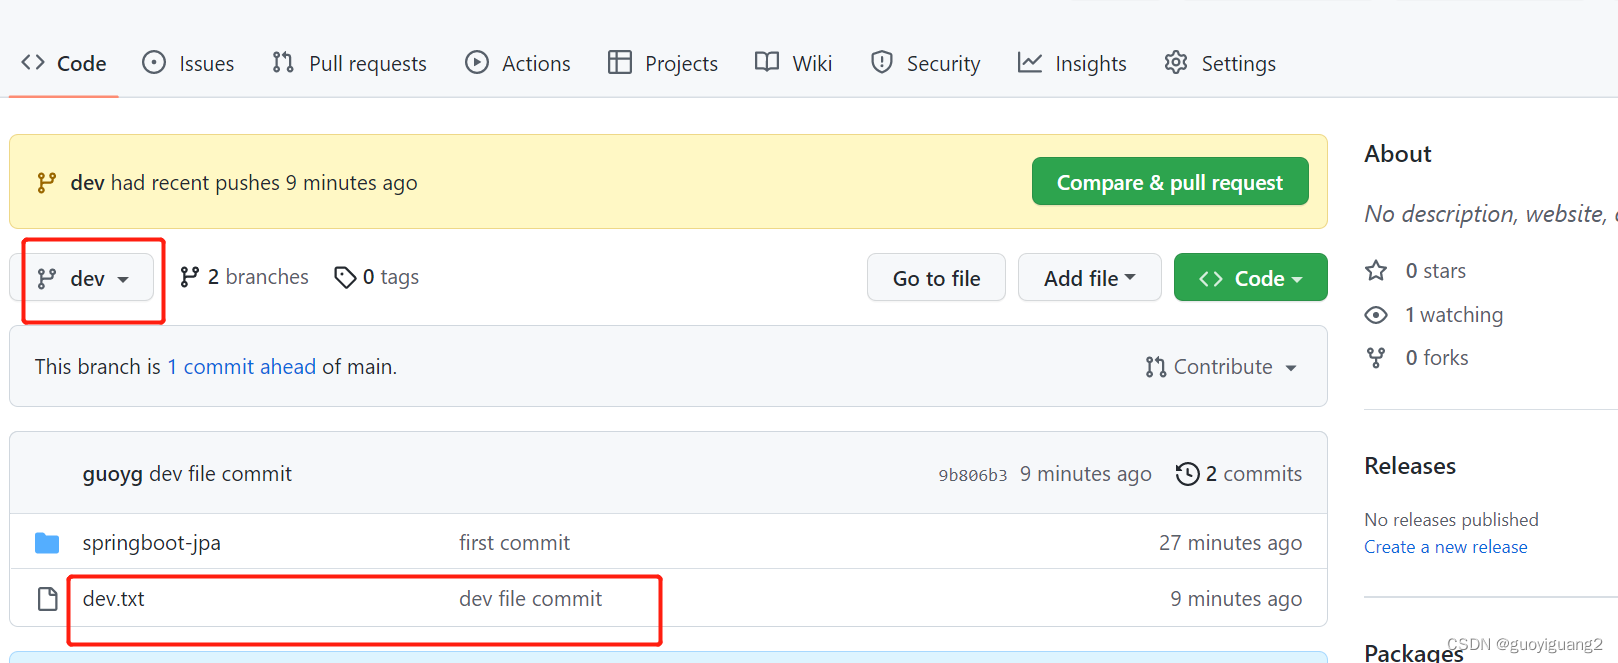Click the Actions play icon
This screenshot has width=1618, height=663.
pos(477,63)
